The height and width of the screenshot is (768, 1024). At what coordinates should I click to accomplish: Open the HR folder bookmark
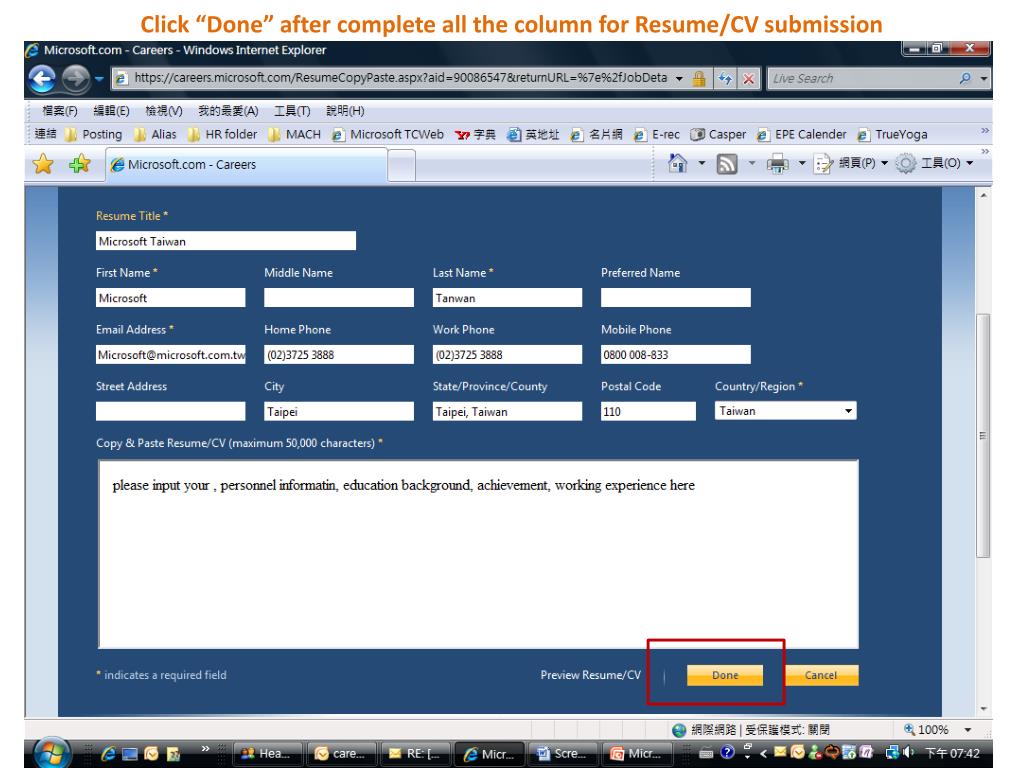pyautogui.click(x=222, y=135)
